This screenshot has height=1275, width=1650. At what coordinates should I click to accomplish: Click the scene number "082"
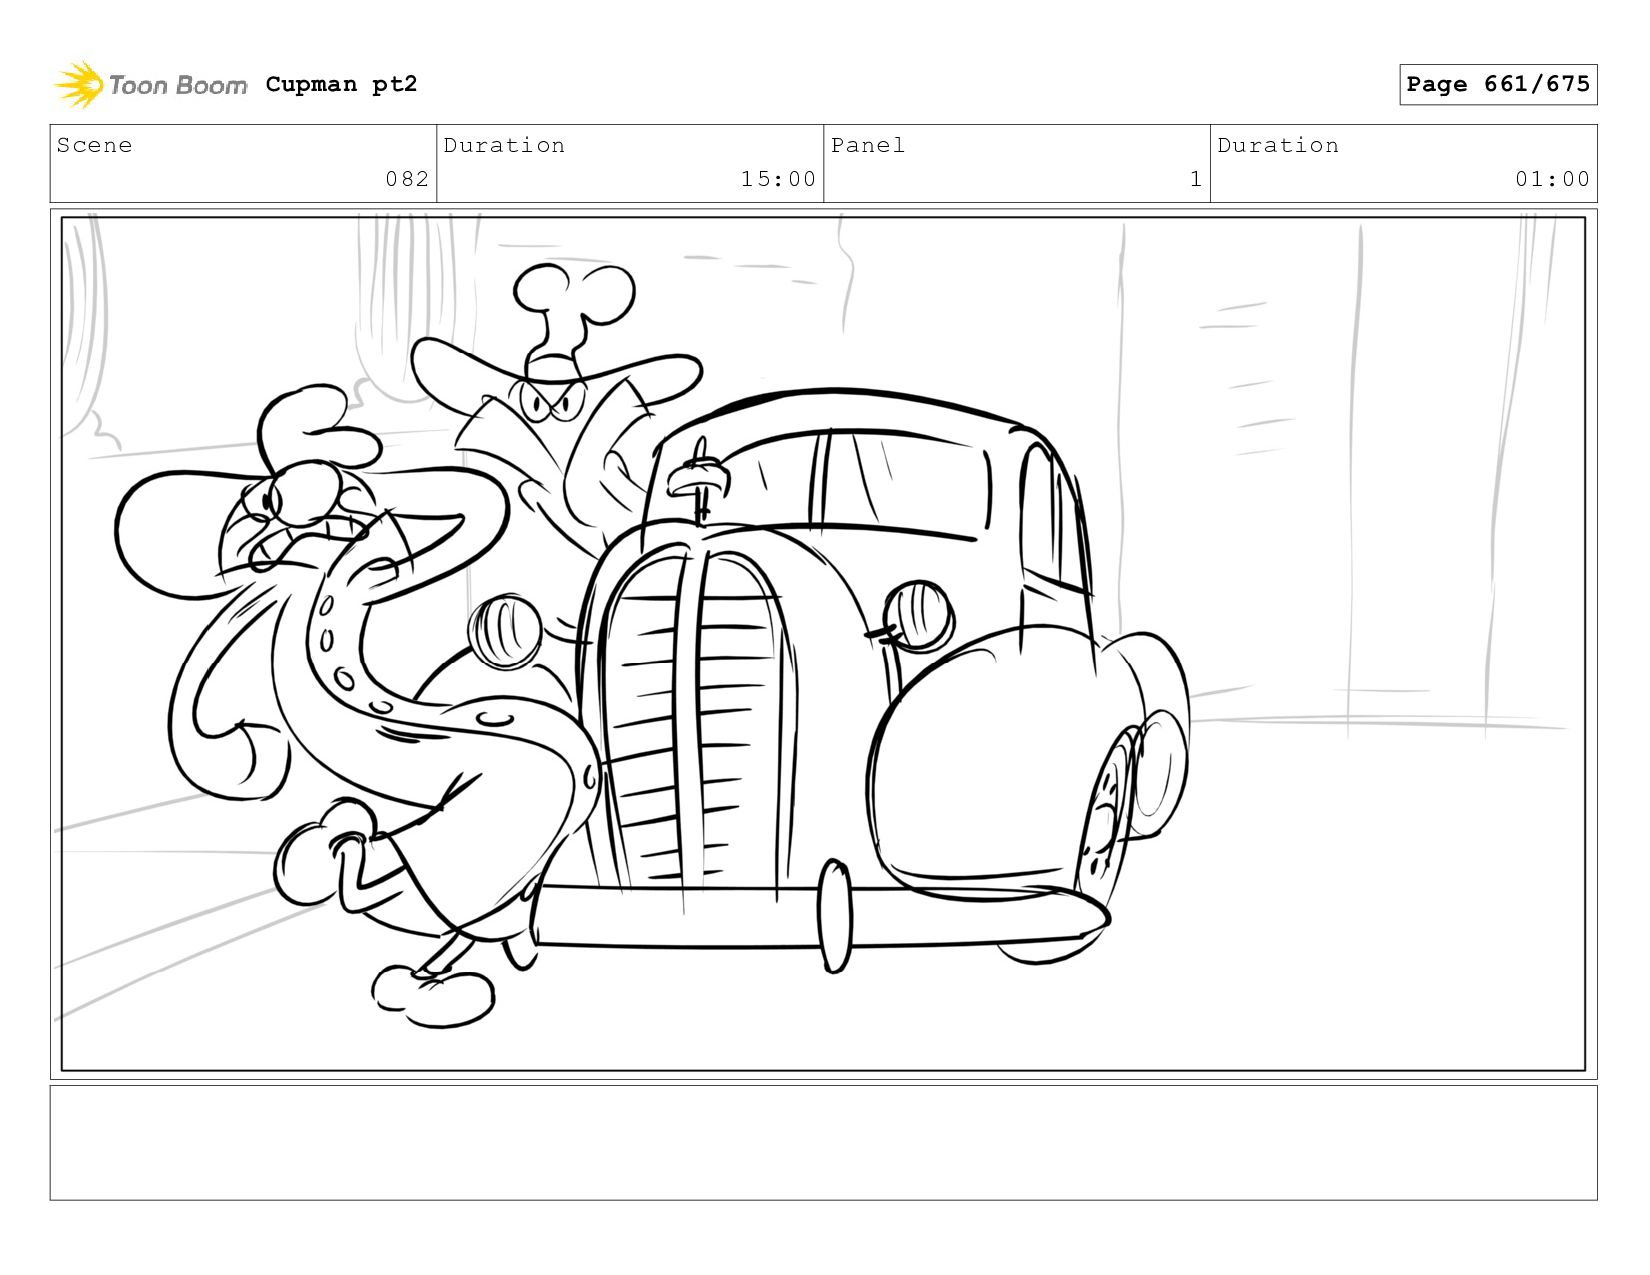point(407,179)
